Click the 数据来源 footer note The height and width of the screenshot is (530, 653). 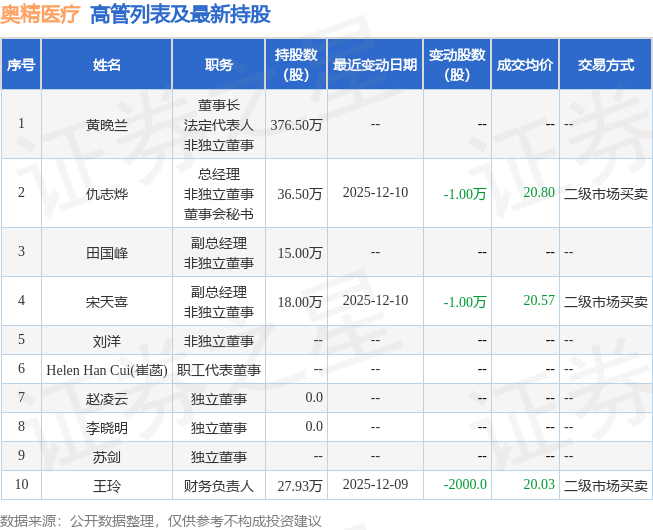pyautogui.click(x=161, y=521)
